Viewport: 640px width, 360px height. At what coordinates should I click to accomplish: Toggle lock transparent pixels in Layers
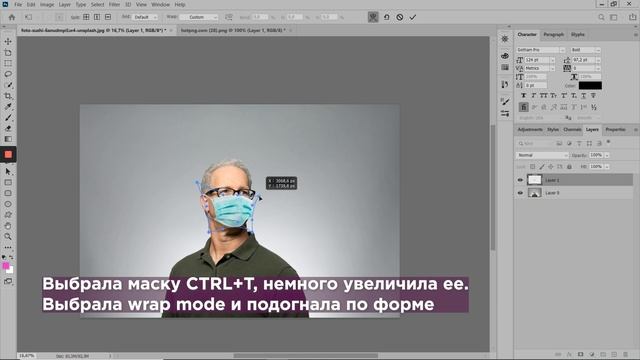(x=532, y=167)
